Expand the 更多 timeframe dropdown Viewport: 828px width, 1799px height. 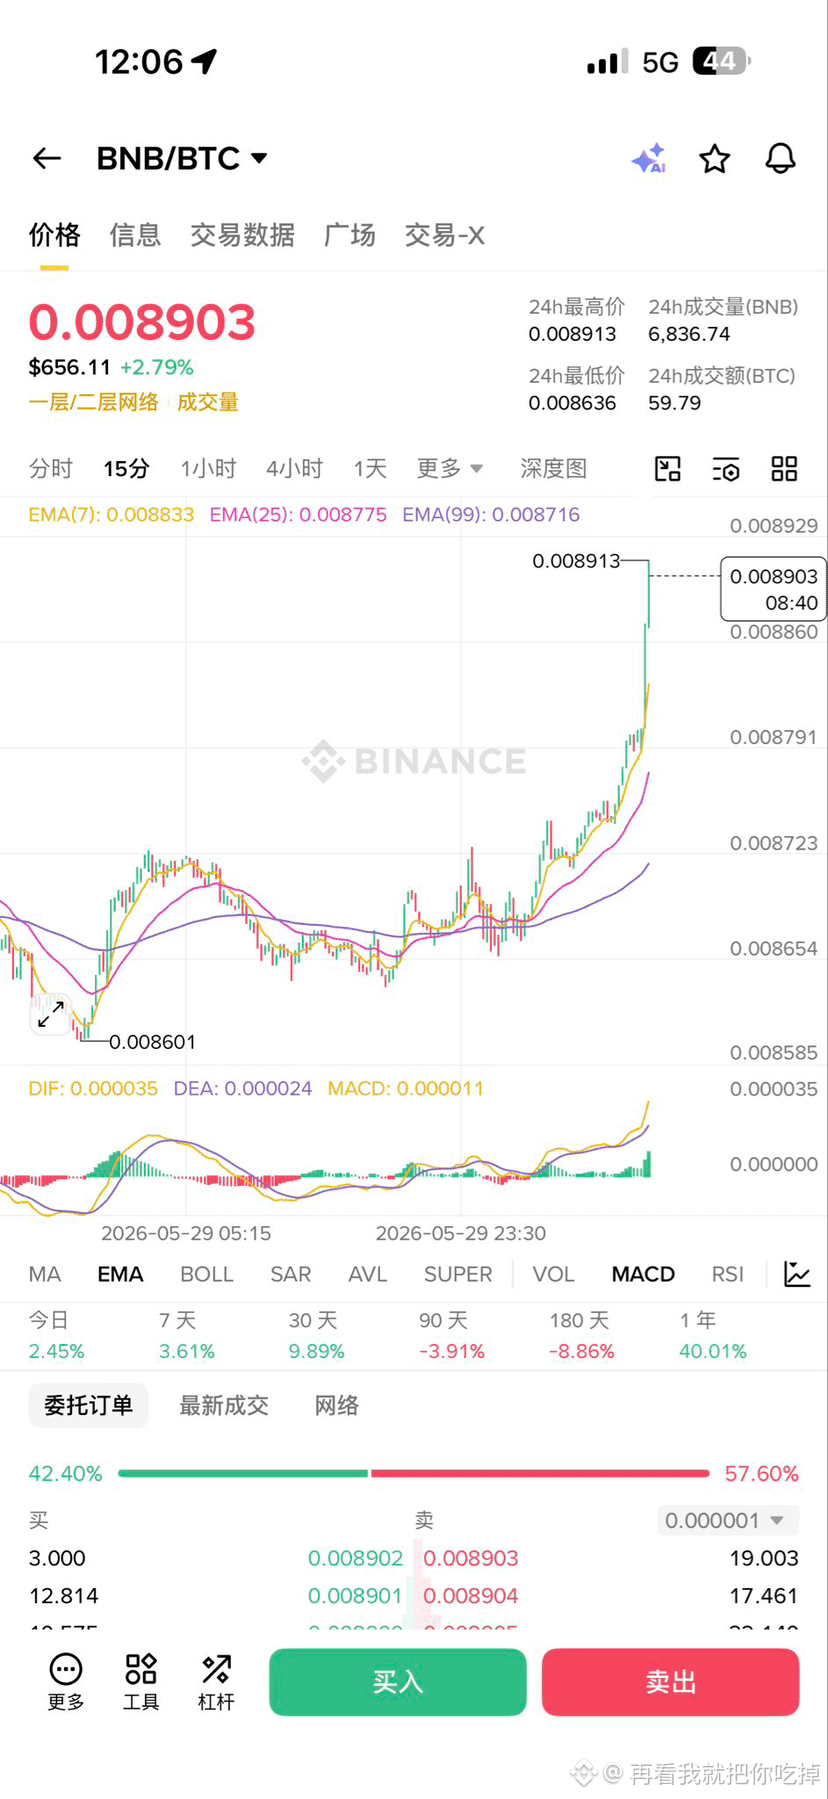point(449,468)
